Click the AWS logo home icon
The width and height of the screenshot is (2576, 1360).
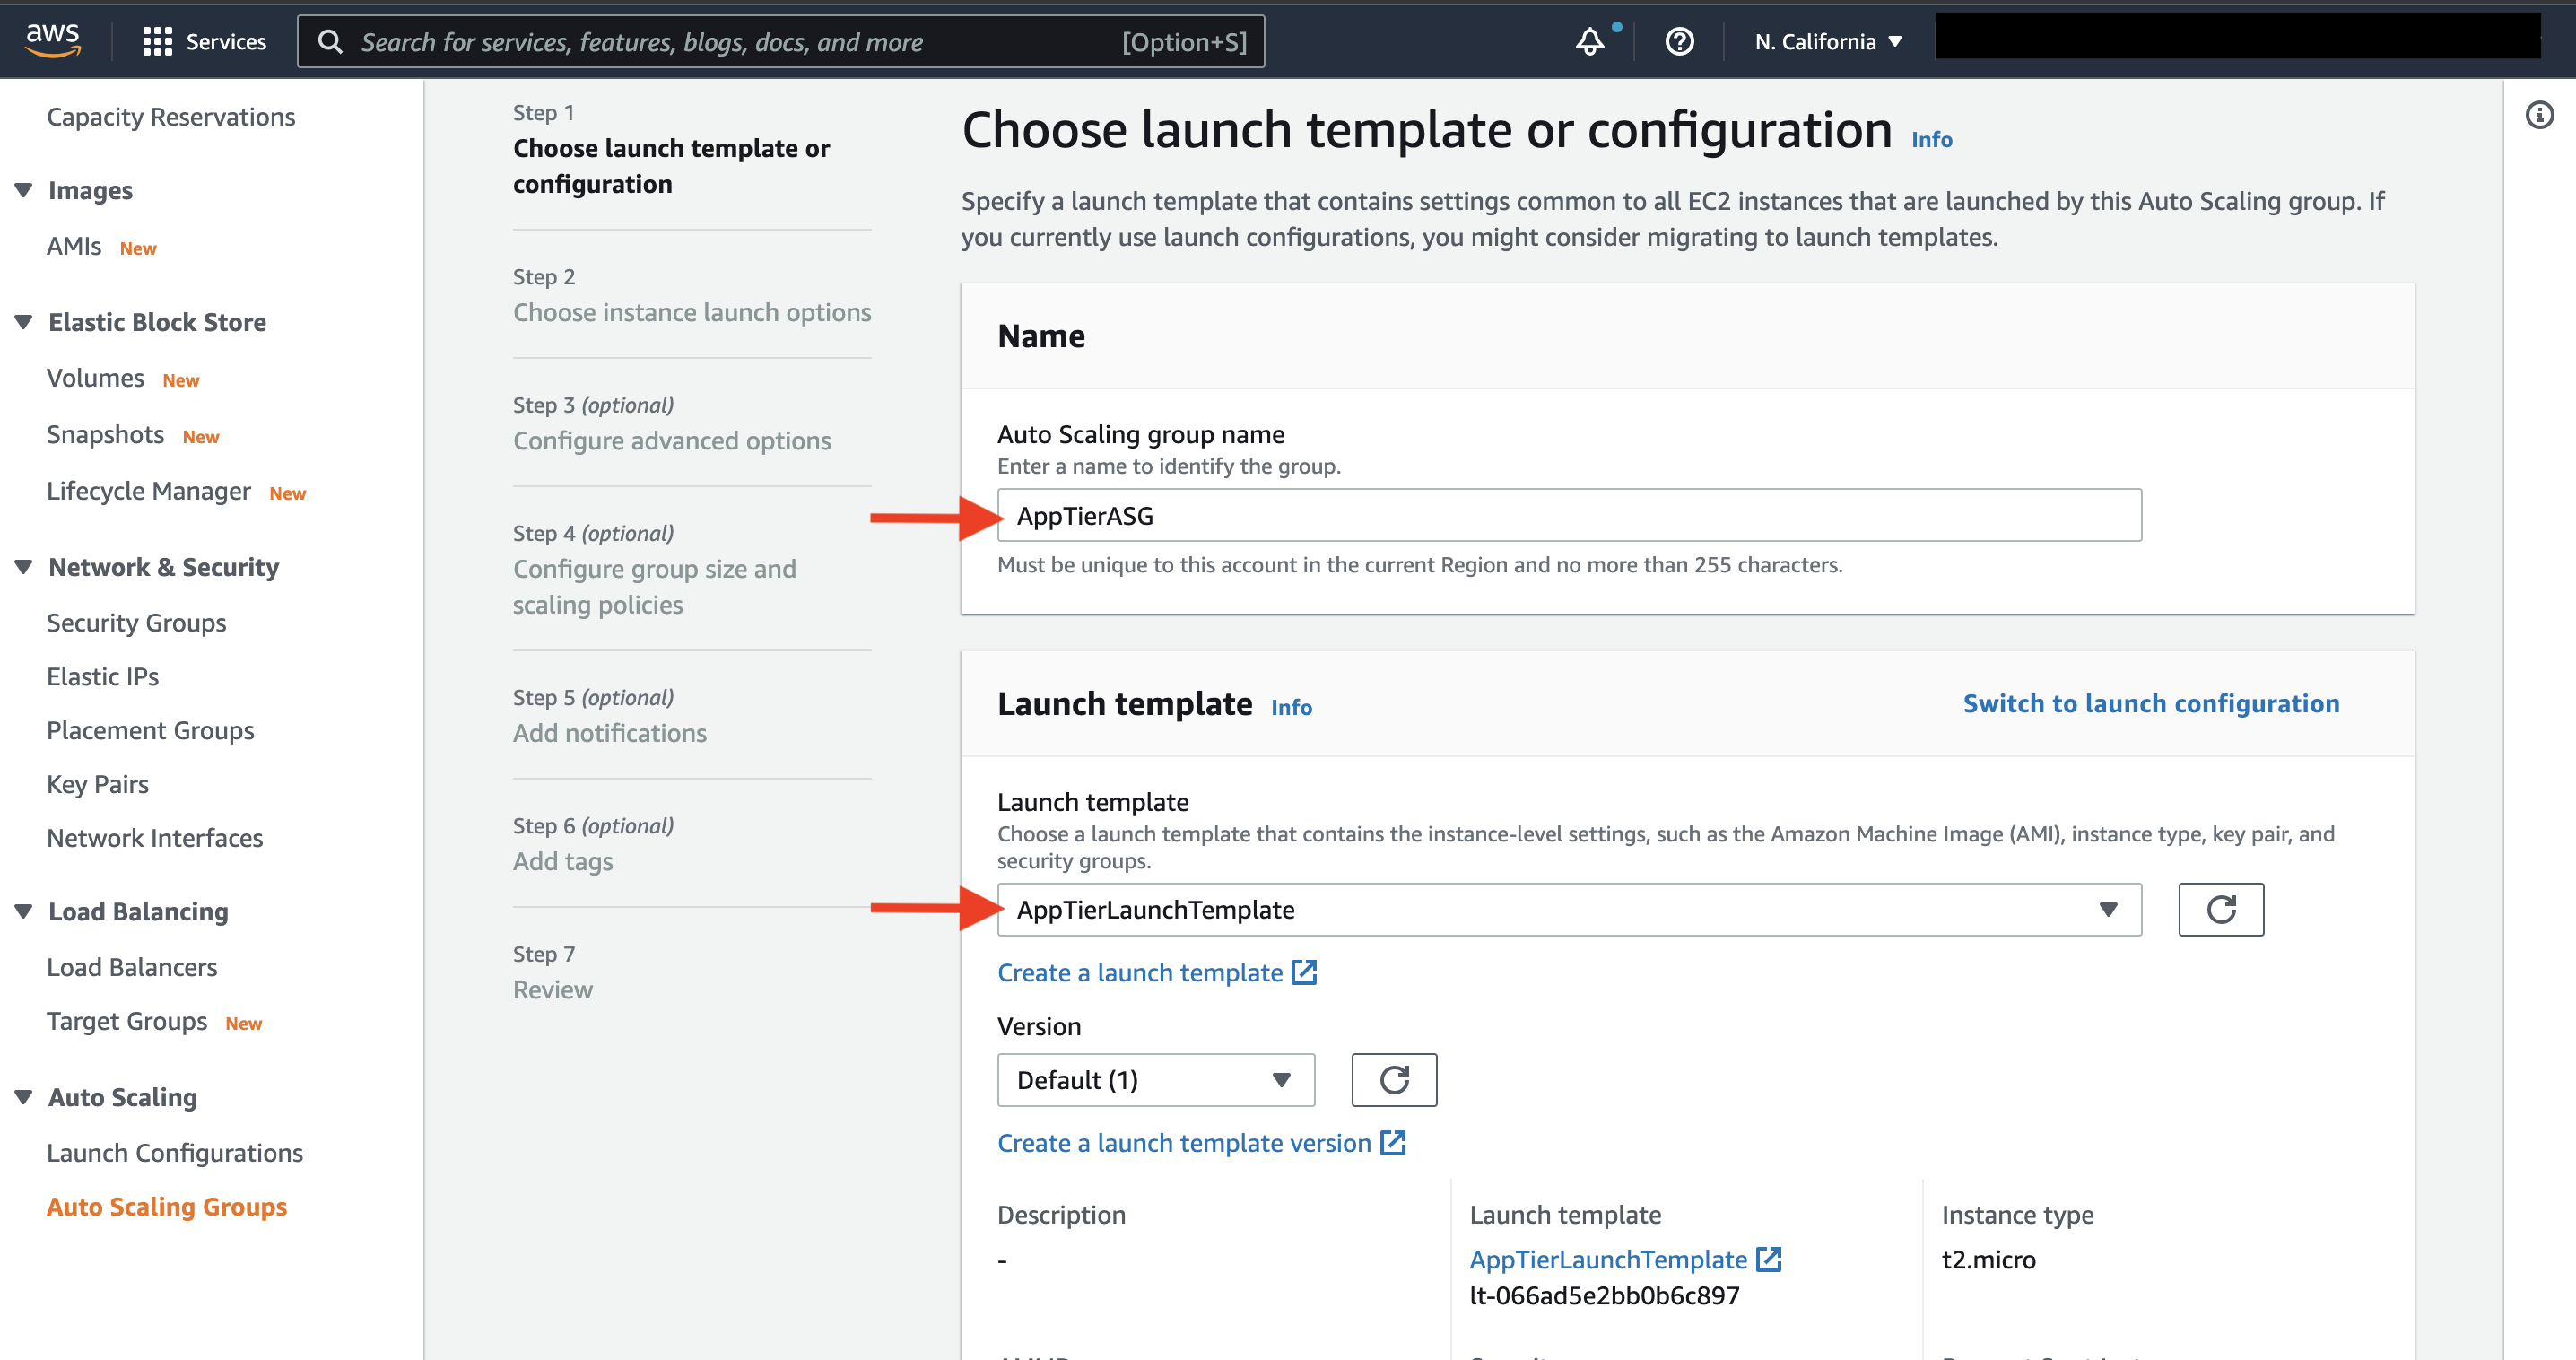point(52,40)
